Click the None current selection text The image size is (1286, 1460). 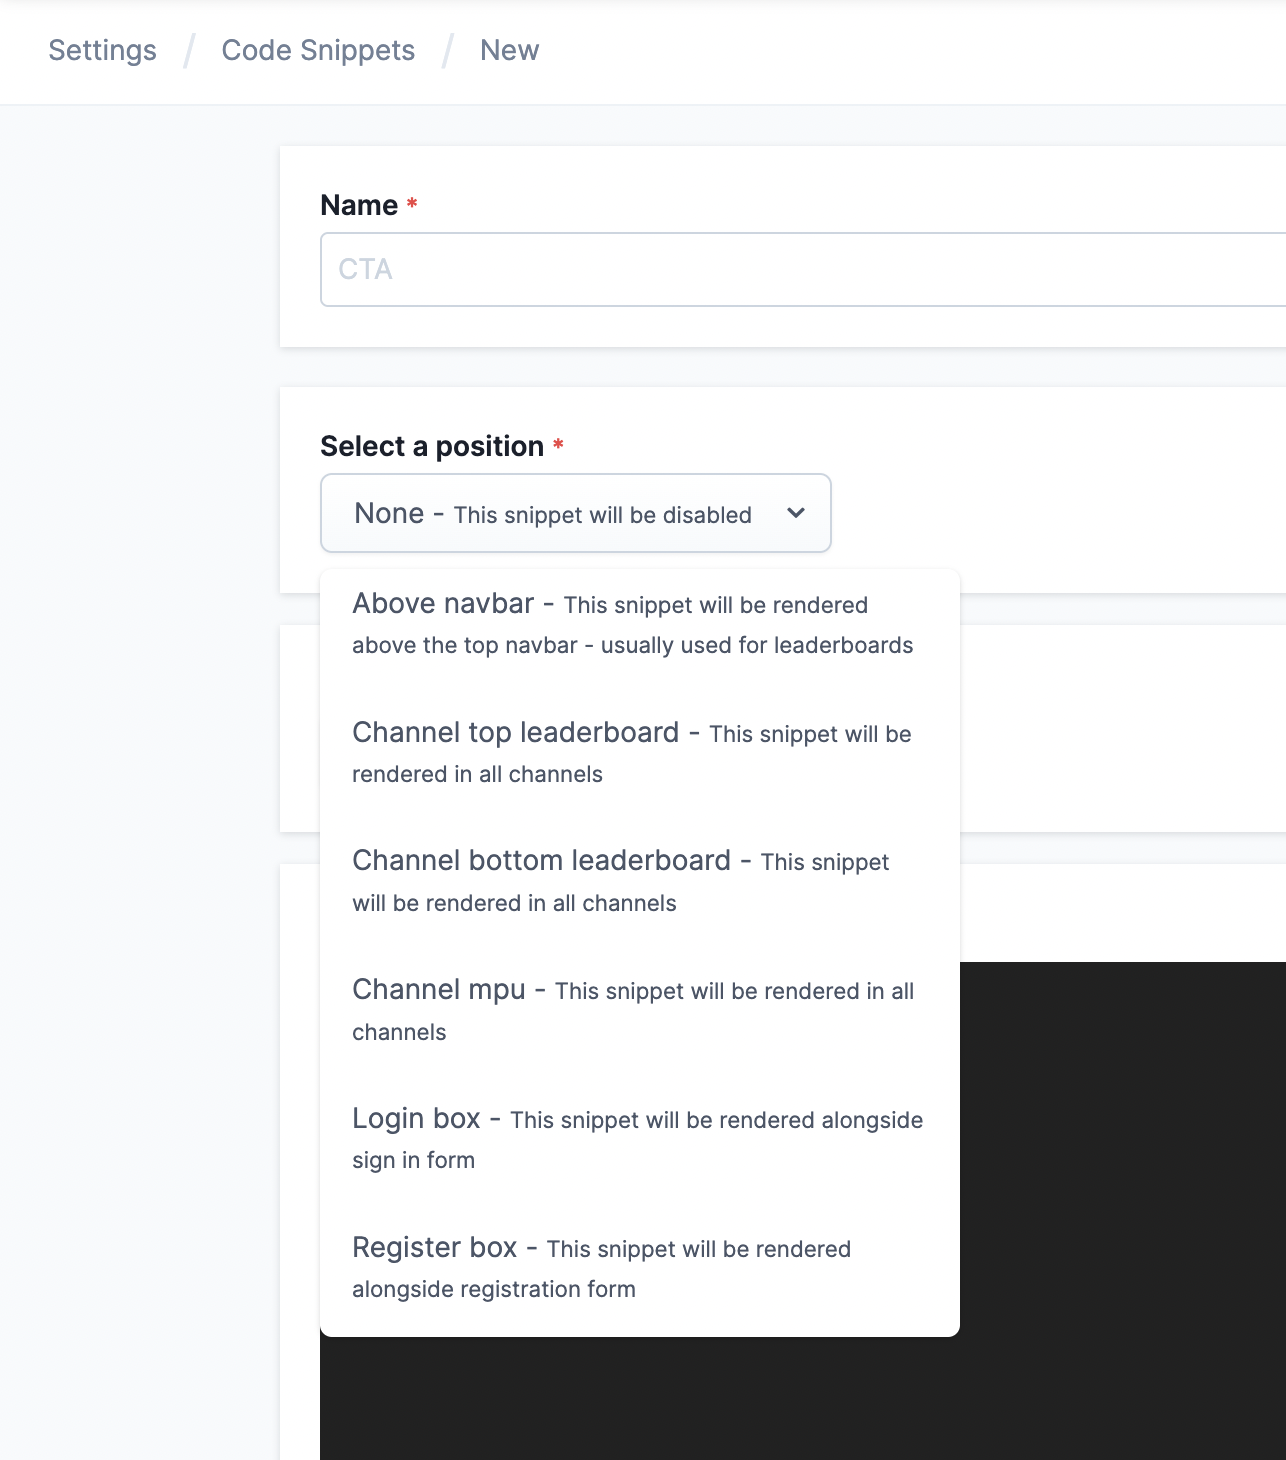tap(389, 514)
